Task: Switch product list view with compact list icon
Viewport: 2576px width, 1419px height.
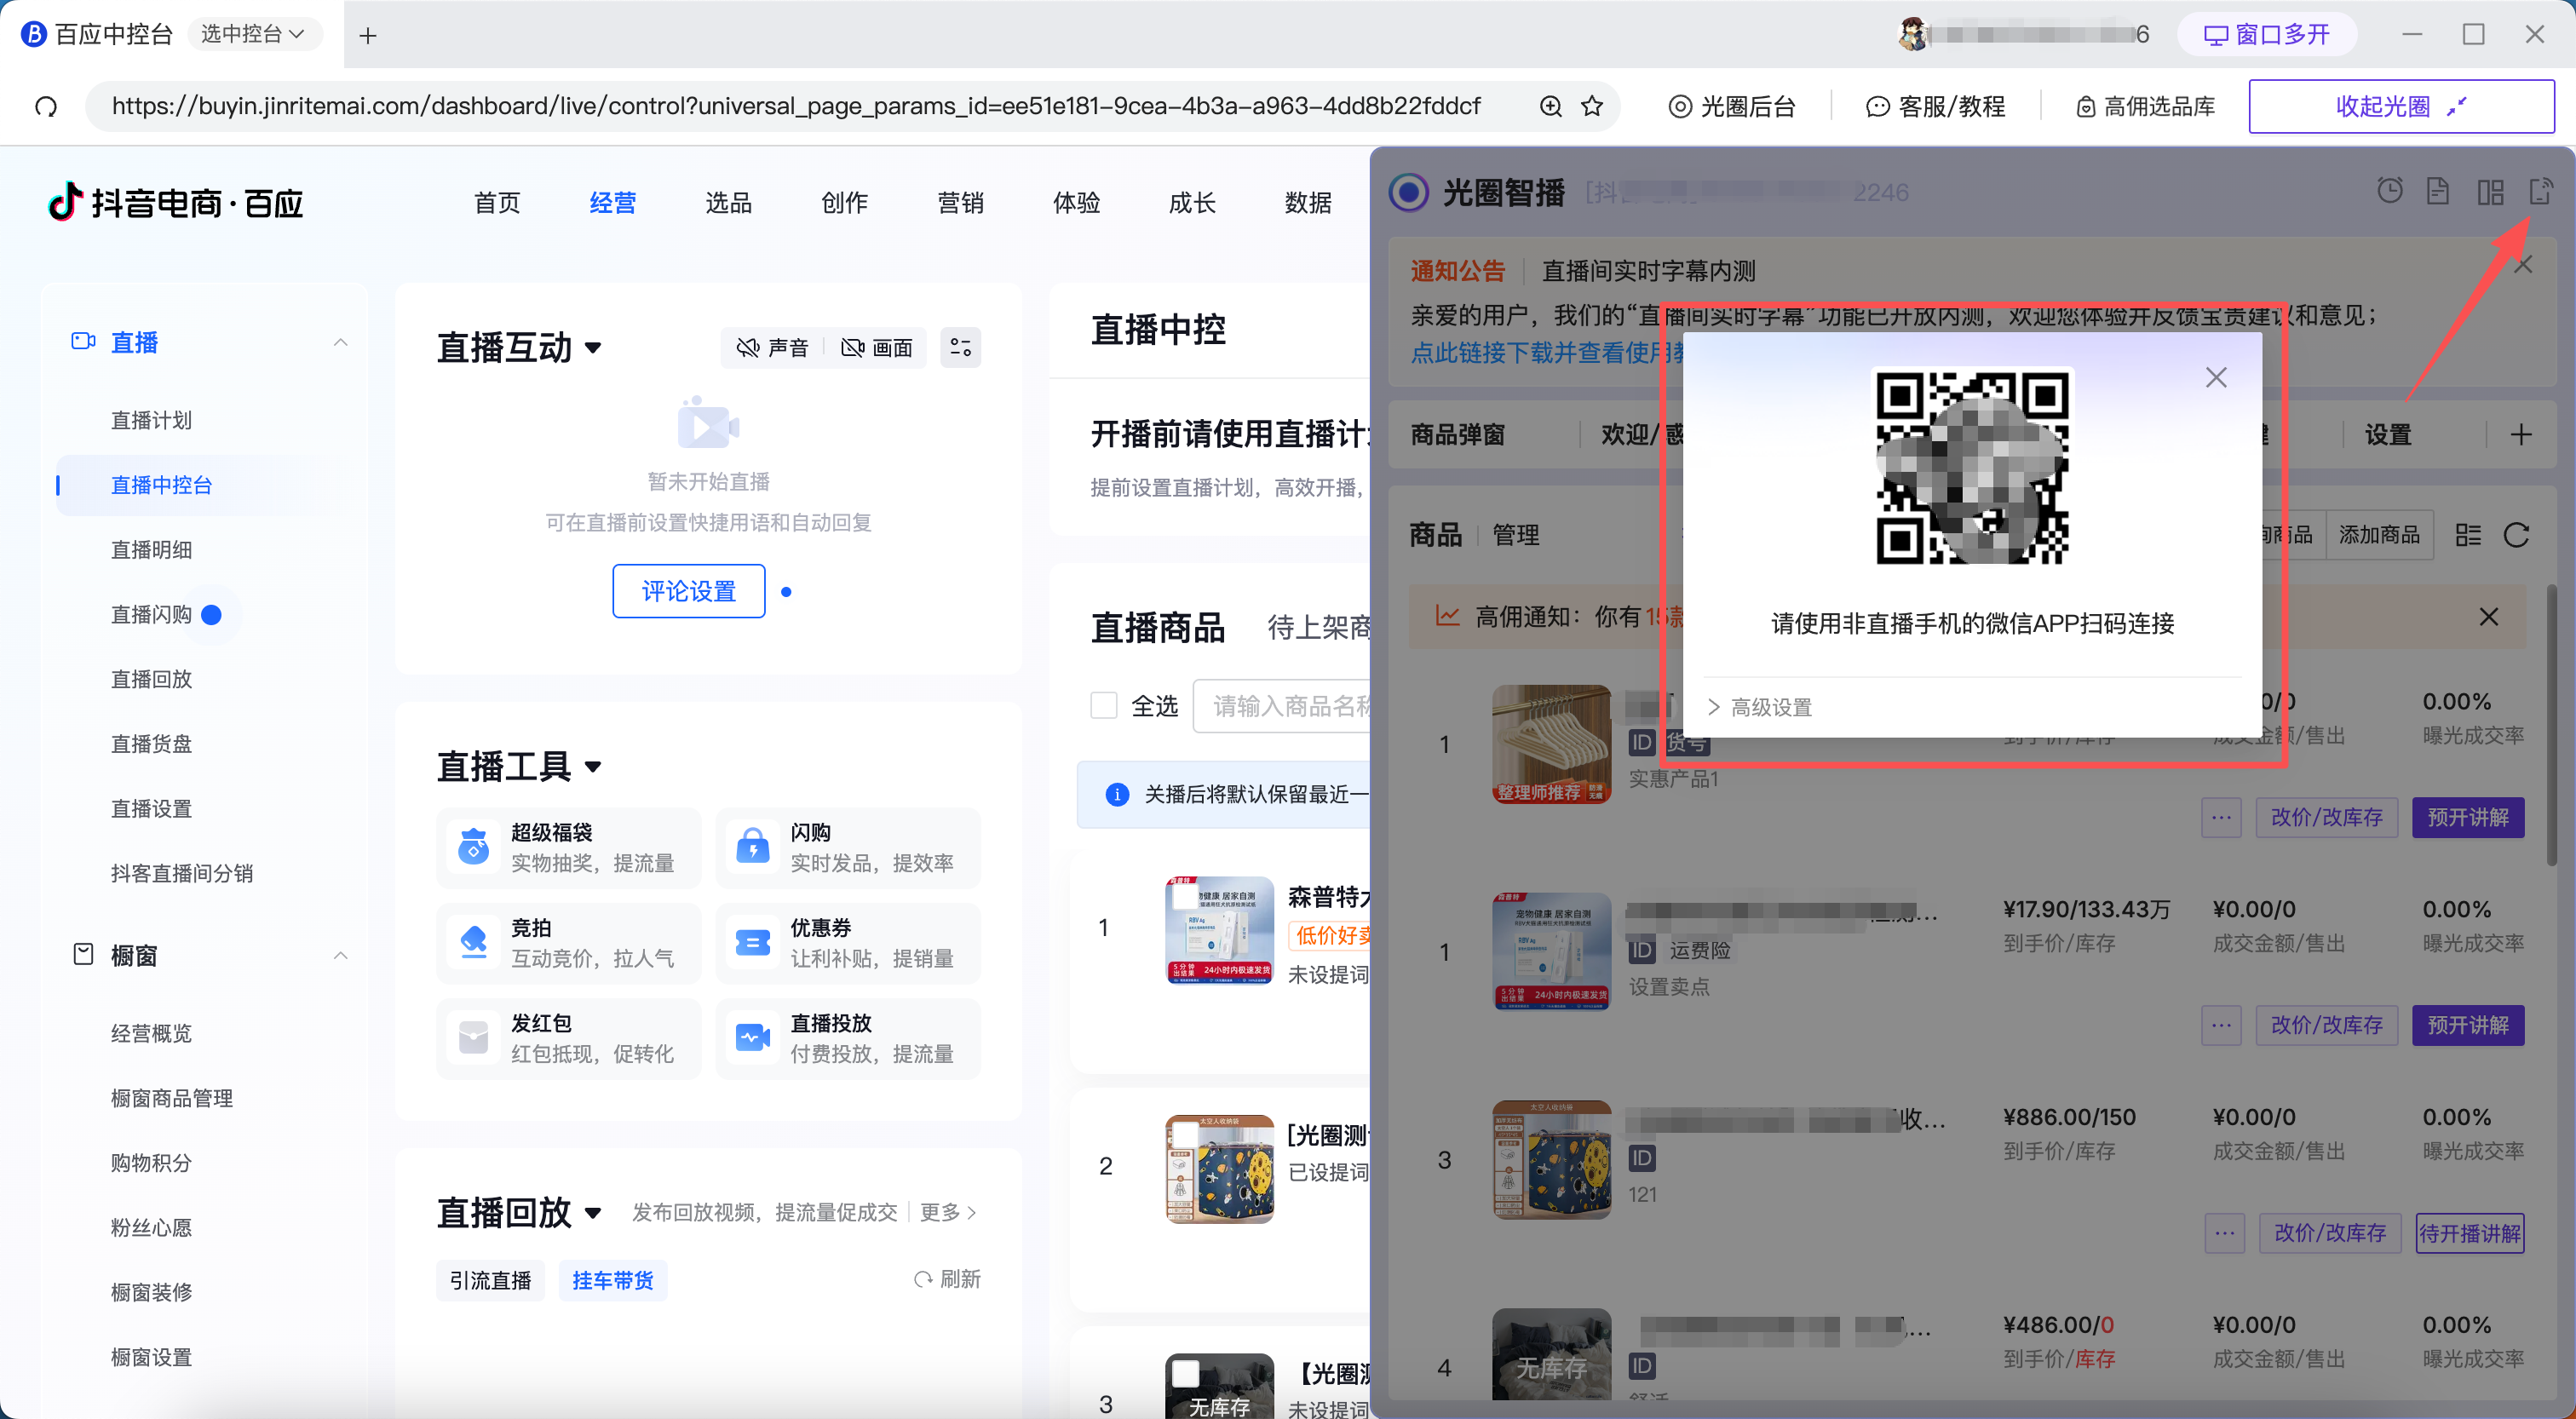Action: 2468,535
